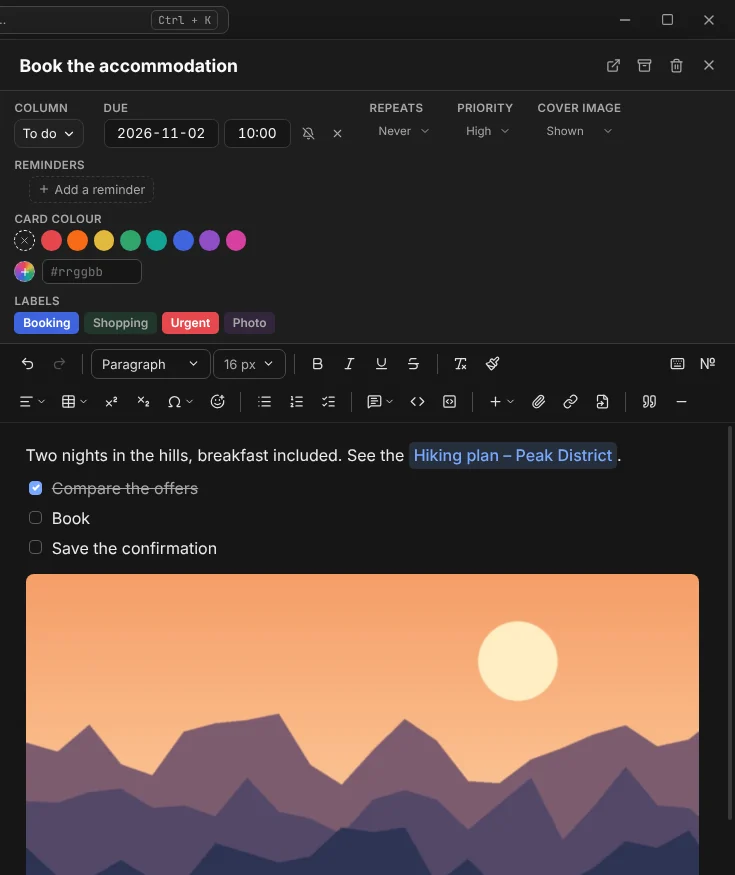This screenshot has height=875, width=735.
Task: Insert a to-do checklist
Action: click(328, 402)
